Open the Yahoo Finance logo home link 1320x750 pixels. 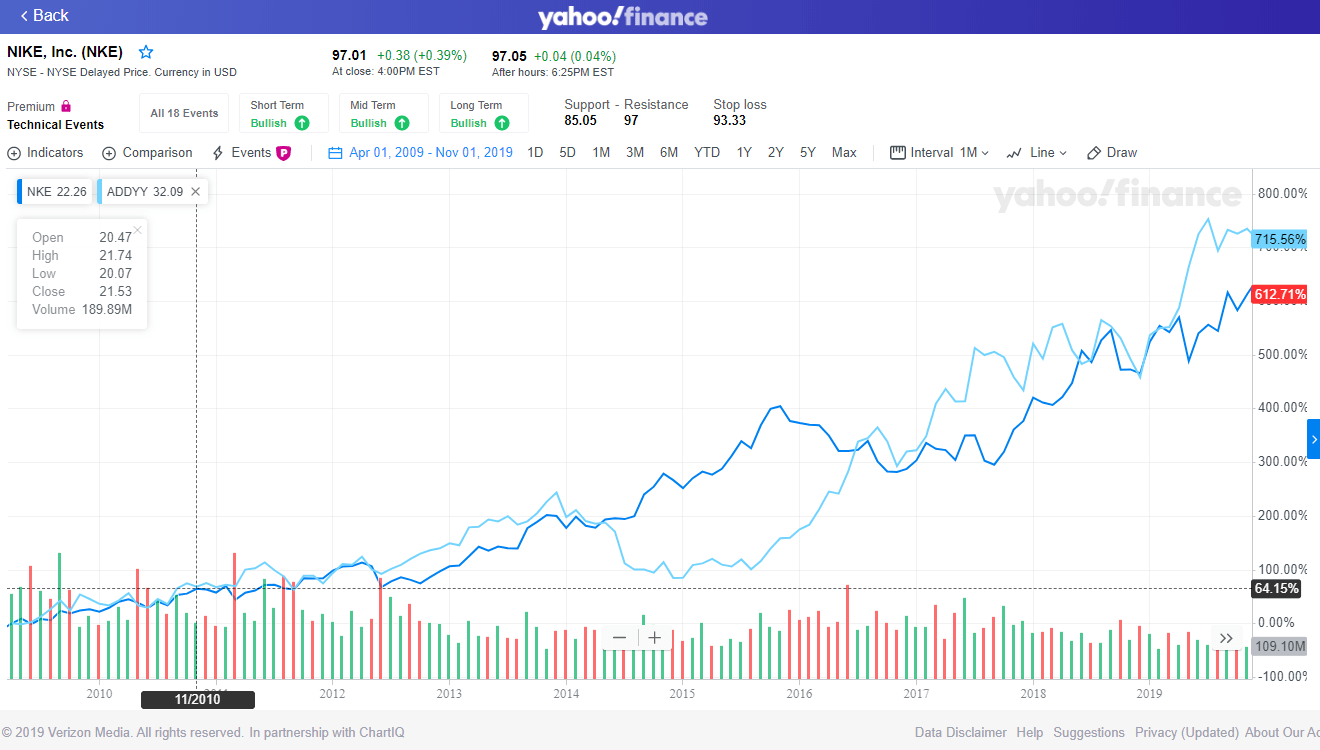[622, 17]
